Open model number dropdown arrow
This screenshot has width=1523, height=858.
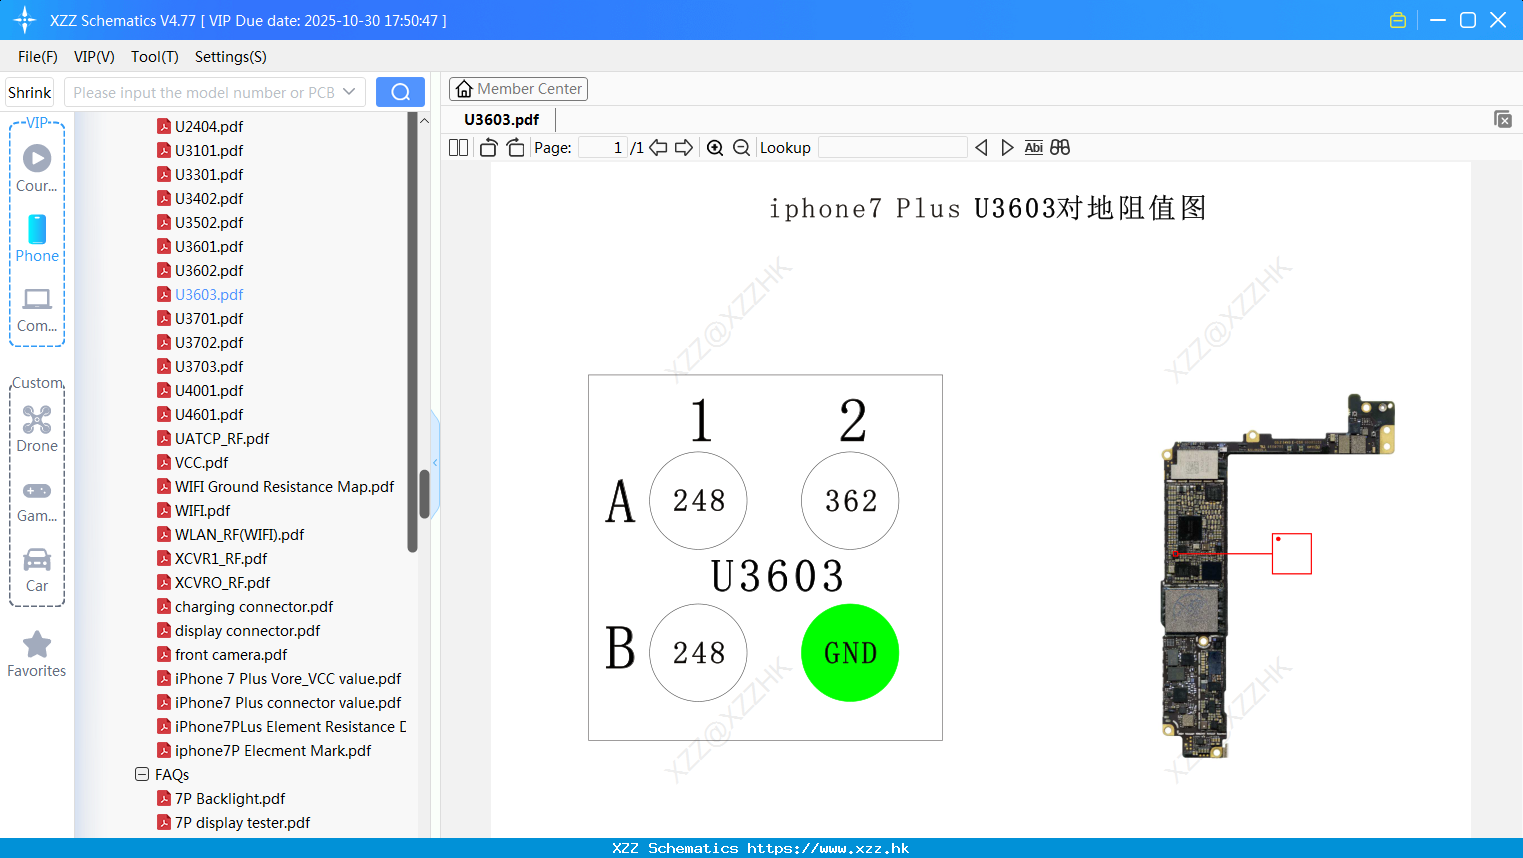click(x=349, y=92)
